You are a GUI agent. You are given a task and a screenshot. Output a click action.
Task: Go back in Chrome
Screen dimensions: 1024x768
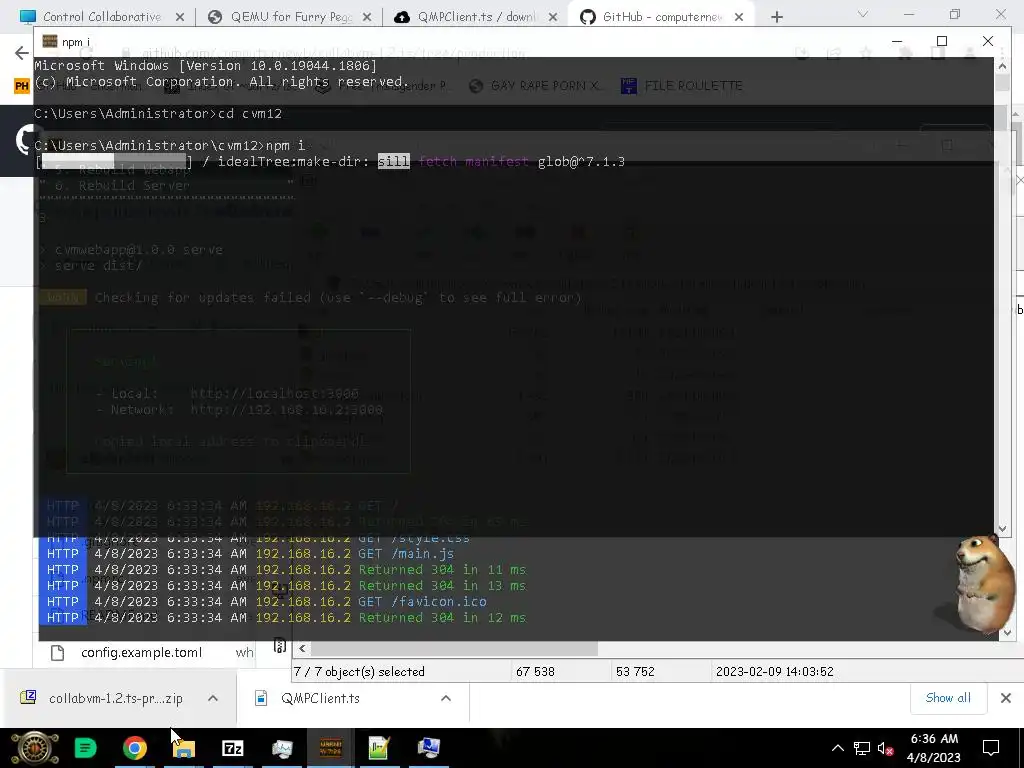(22, 53)
